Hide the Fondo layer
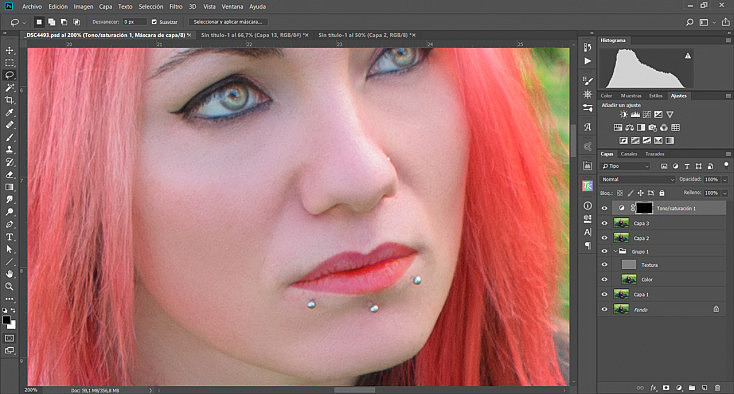The width and height of the screenshot is (734, 394). 604,309
